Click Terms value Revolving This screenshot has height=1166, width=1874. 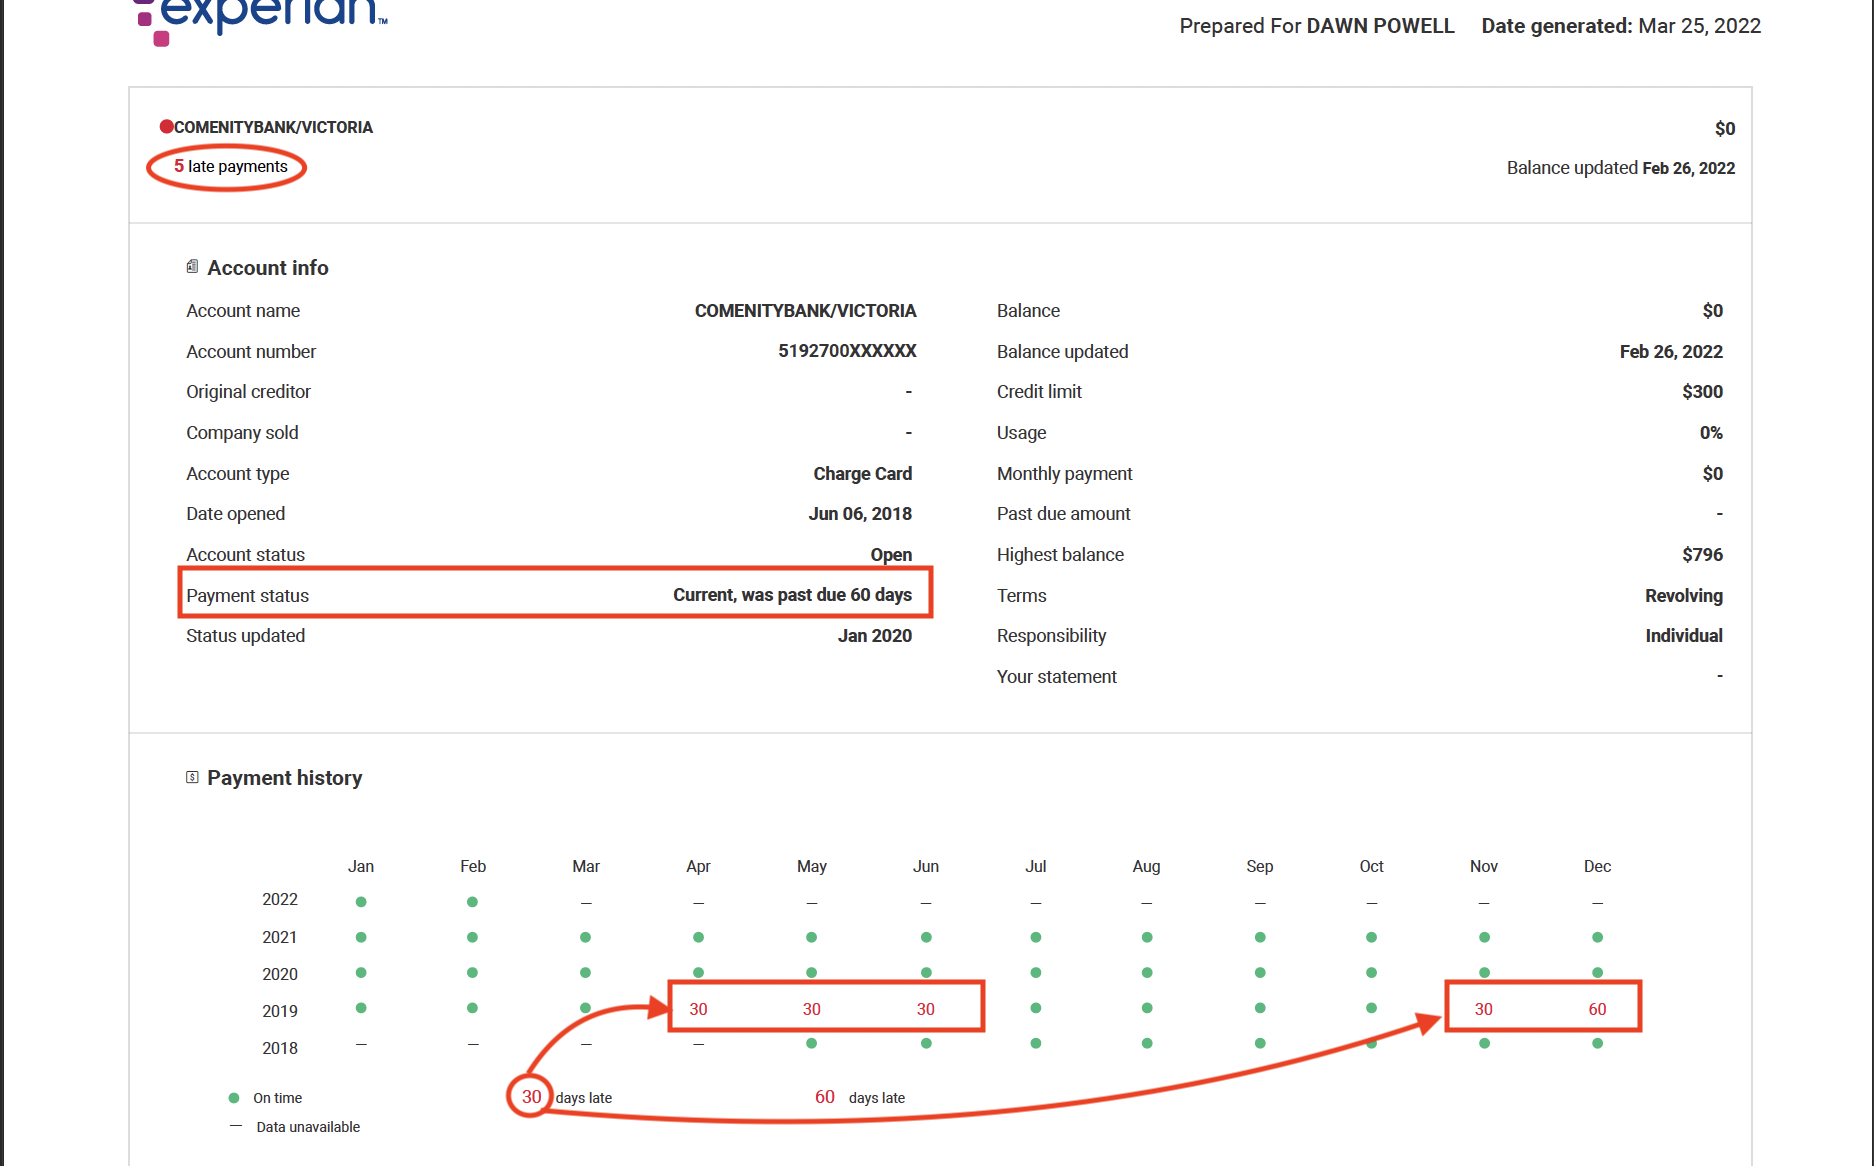coord(1684,596)
